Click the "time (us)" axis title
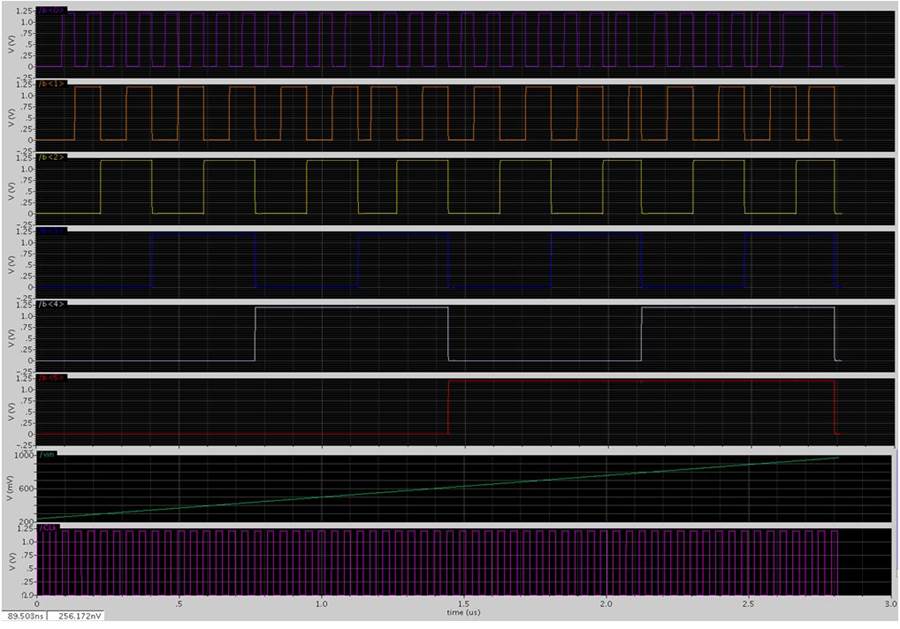This screenshot has width=900, height=629. (x=462, y=613)
